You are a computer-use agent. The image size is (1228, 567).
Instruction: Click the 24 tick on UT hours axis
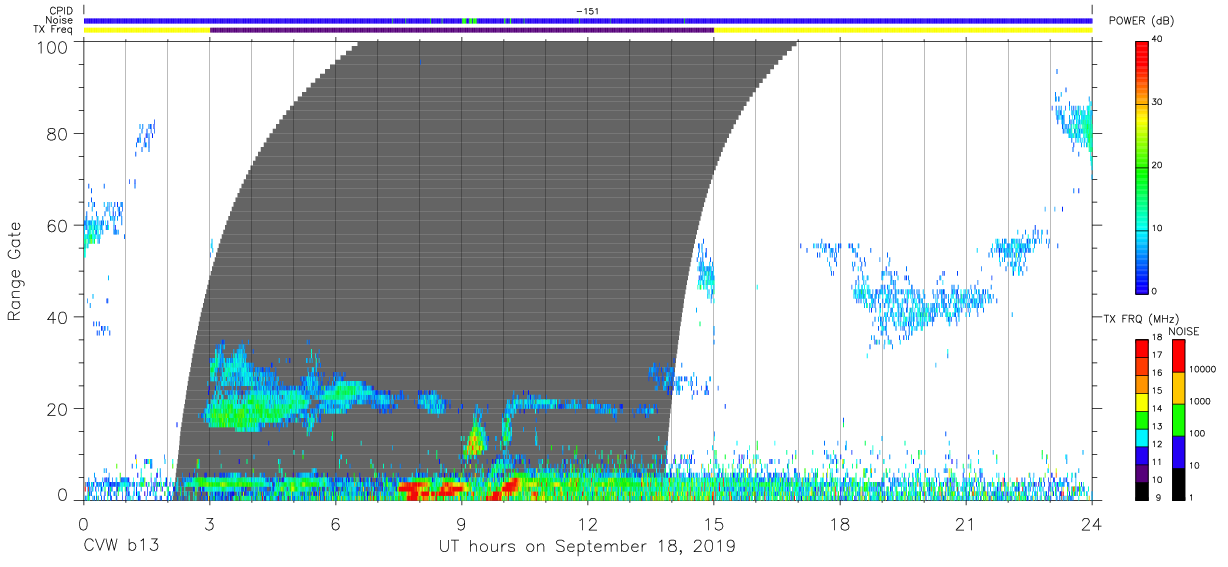tap(1092, 523)
